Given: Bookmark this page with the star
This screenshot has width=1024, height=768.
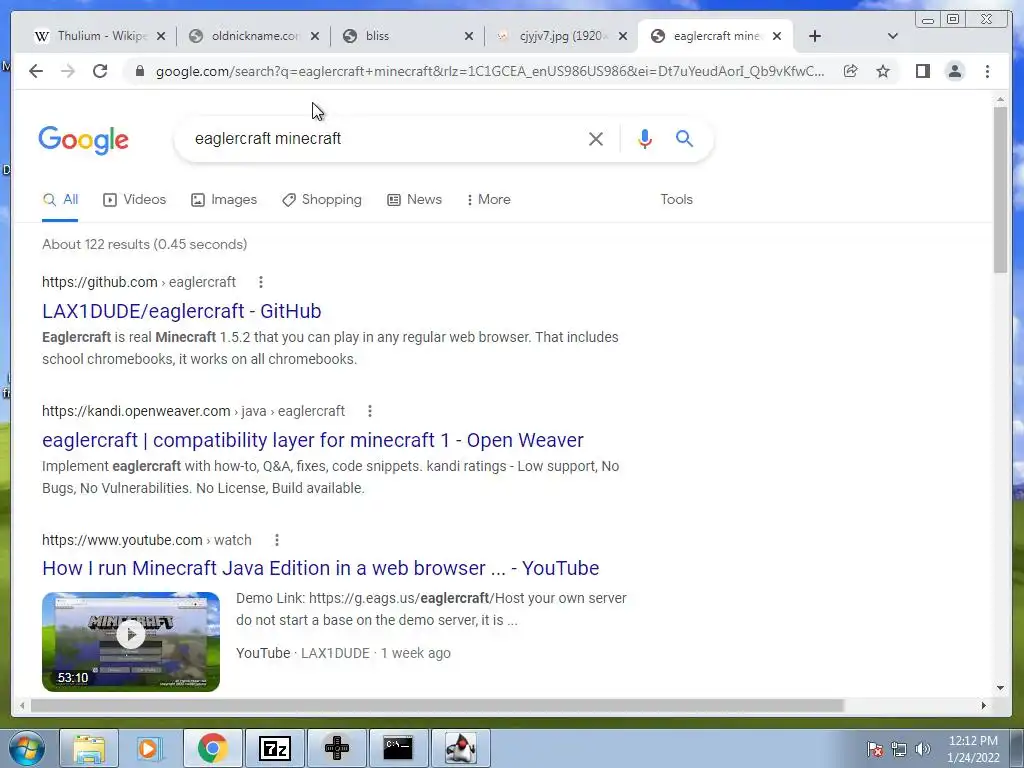Looking at the screenshot, I should (x=883, y=71).
